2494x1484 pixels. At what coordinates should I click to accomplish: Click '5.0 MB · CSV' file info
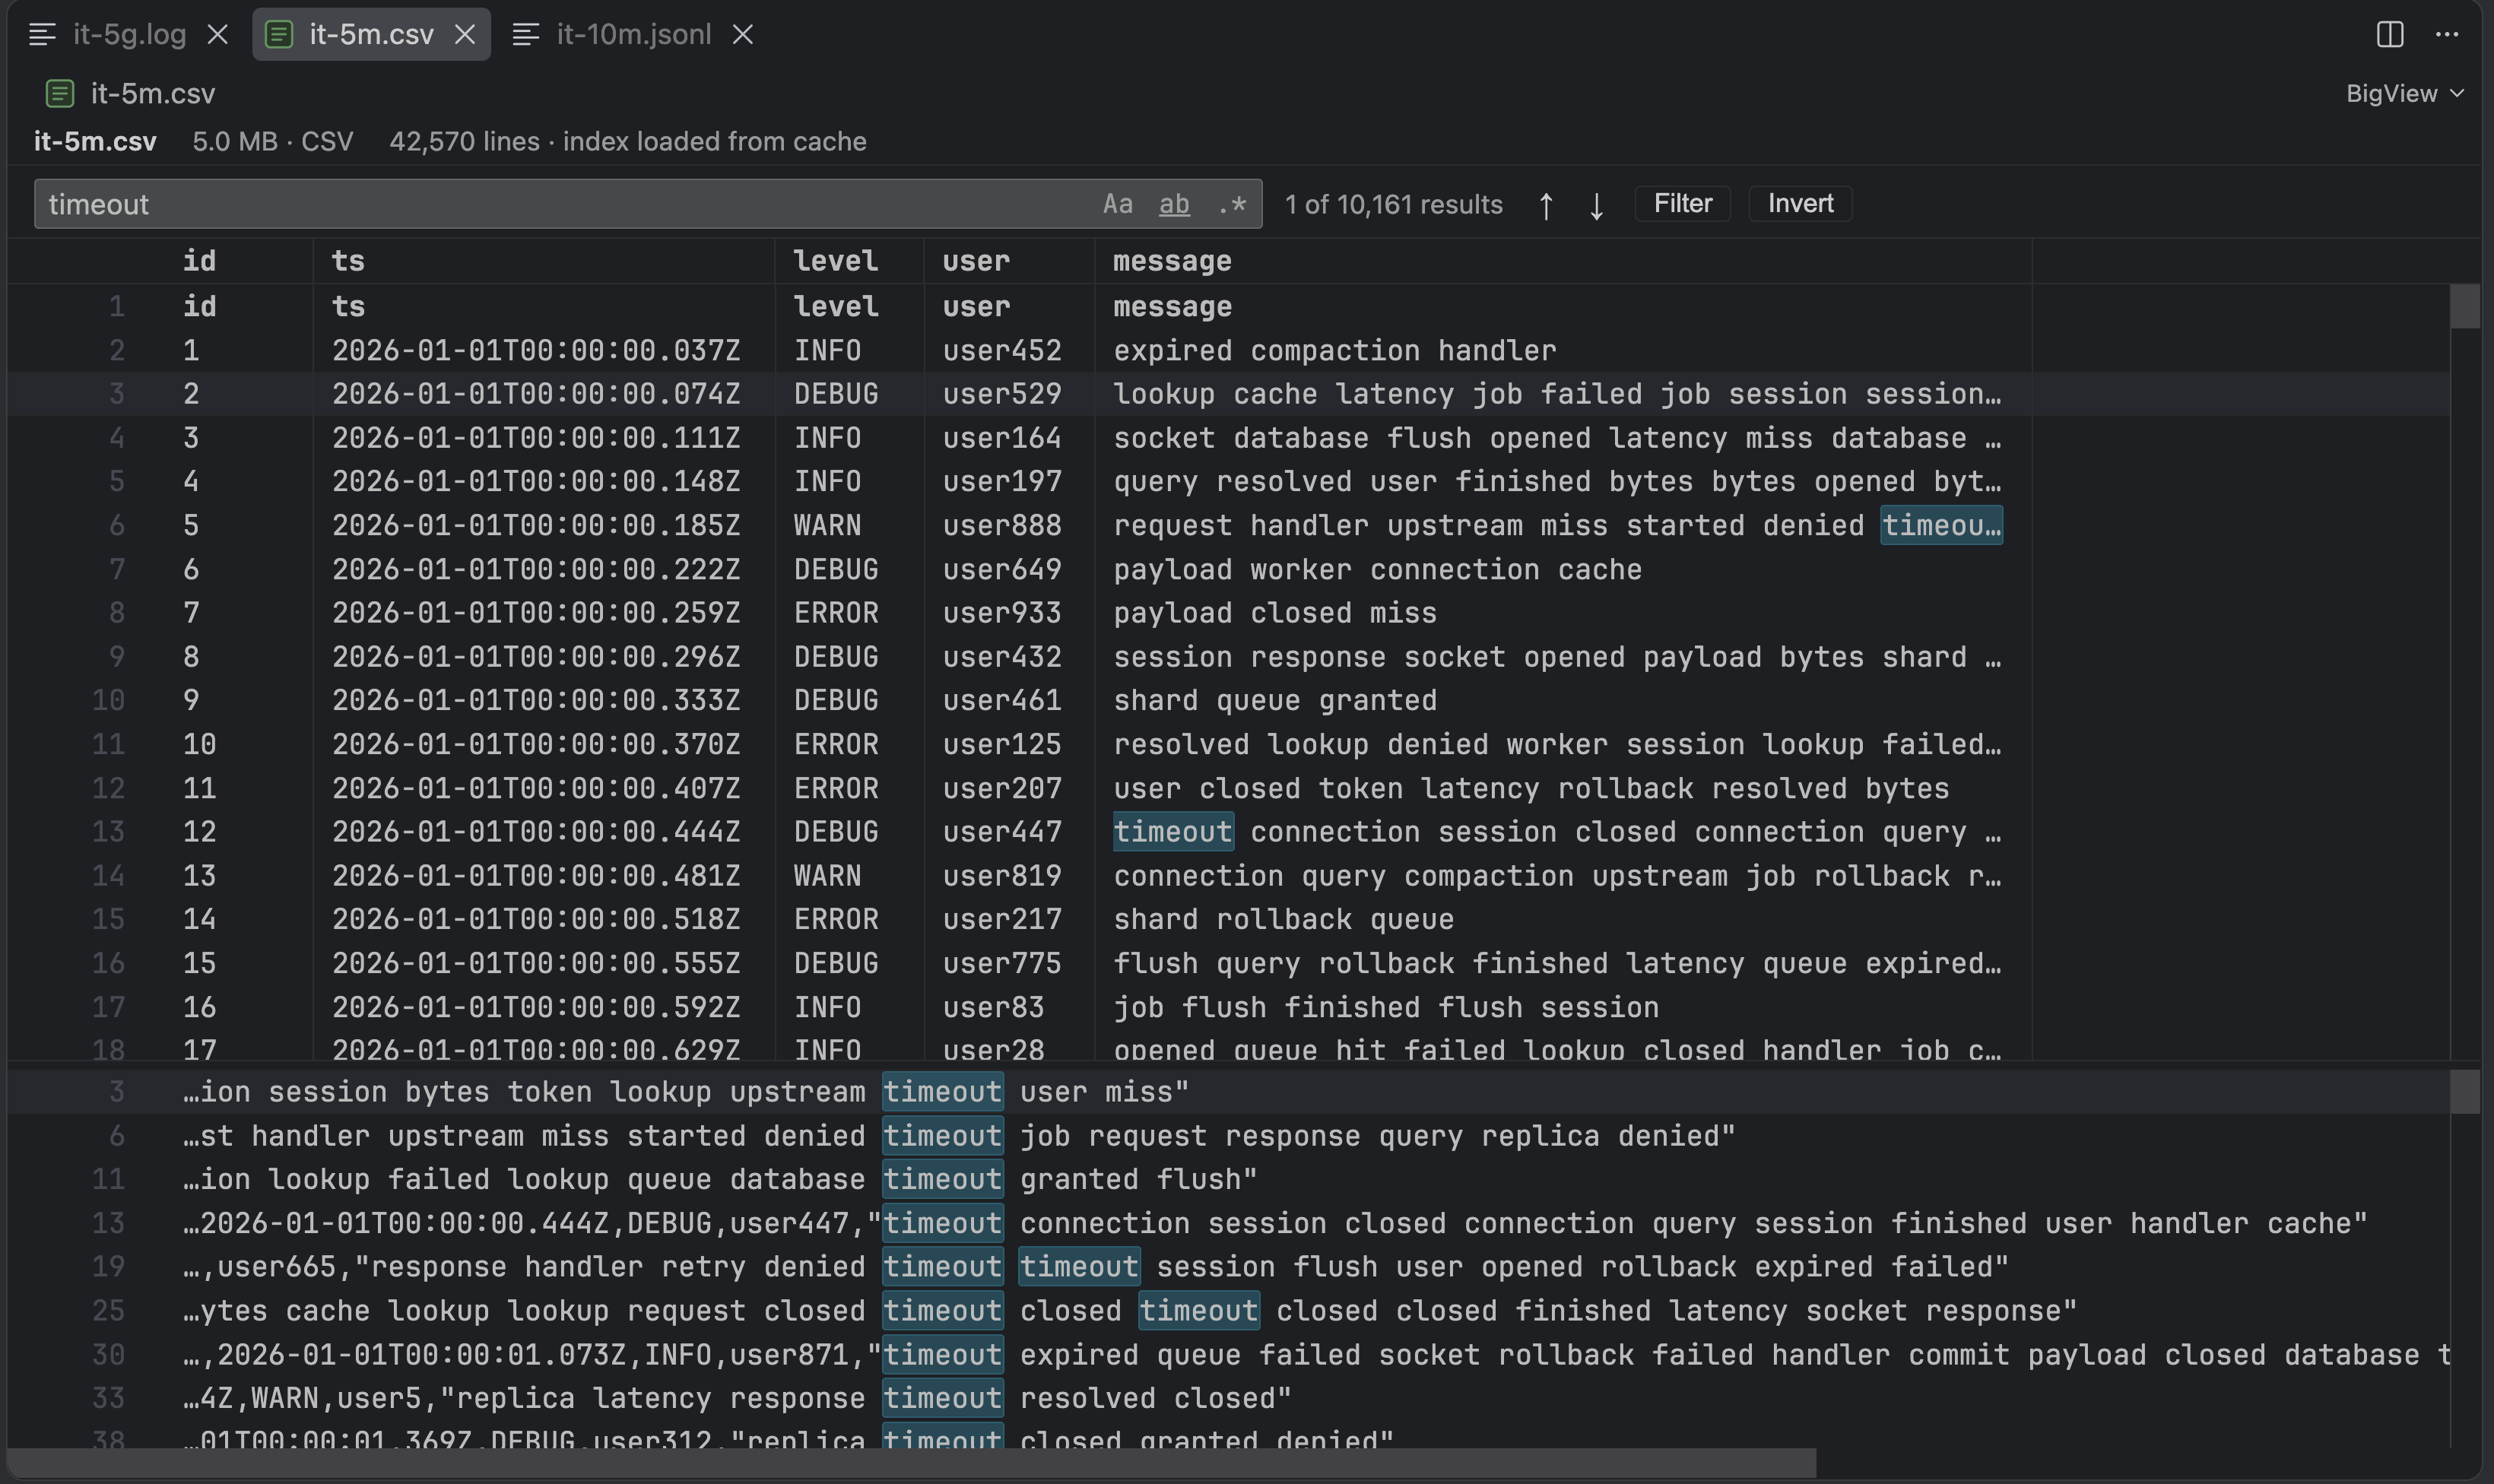(273, 142)
